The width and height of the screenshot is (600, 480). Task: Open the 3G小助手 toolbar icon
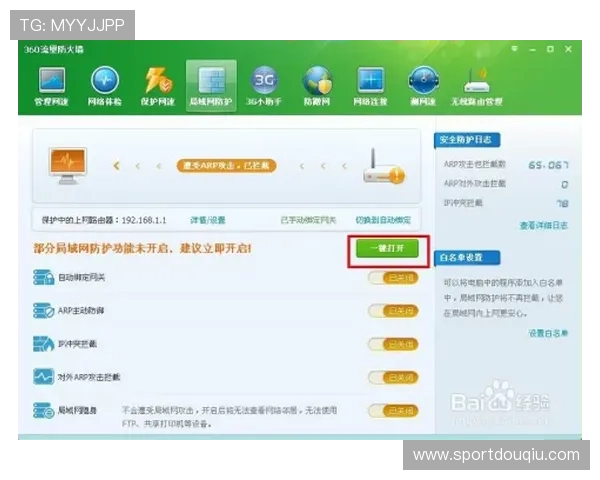click(x=264, y=86)
